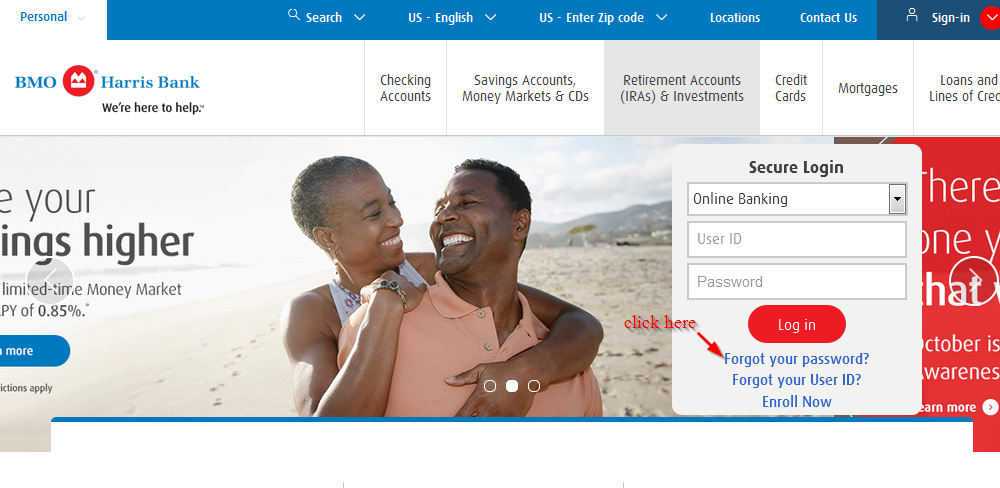This screenshot has height=488, width=1000.
Task: Open the Online Banking login type dropdown
Action: 797,199
